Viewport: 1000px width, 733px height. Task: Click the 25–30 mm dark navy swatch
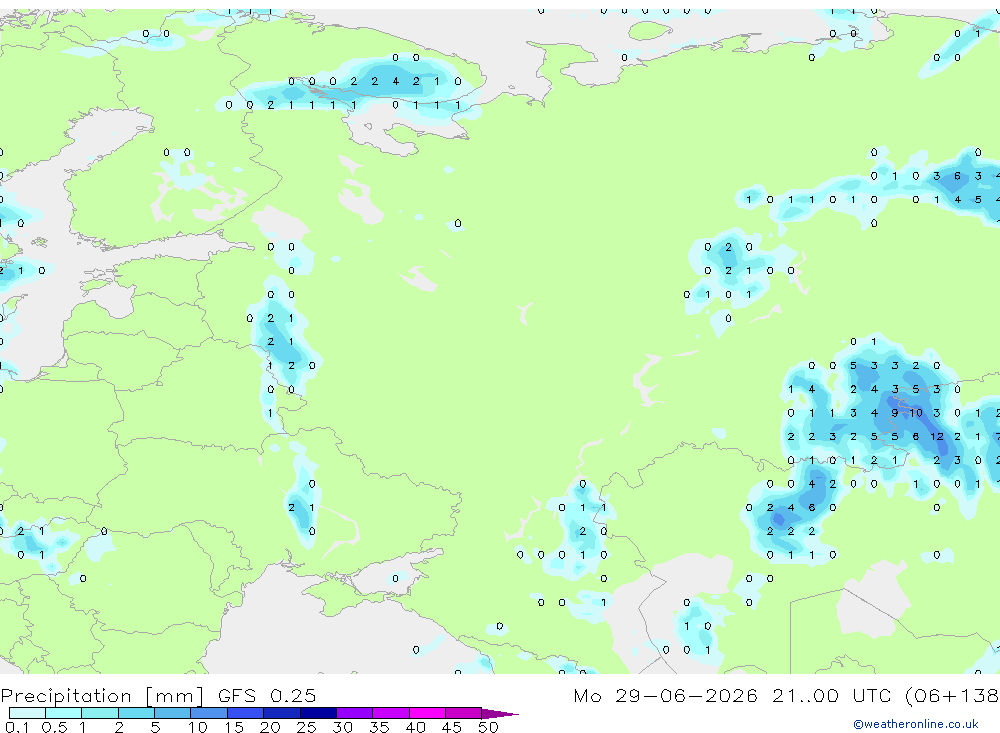tap(318, 713)
